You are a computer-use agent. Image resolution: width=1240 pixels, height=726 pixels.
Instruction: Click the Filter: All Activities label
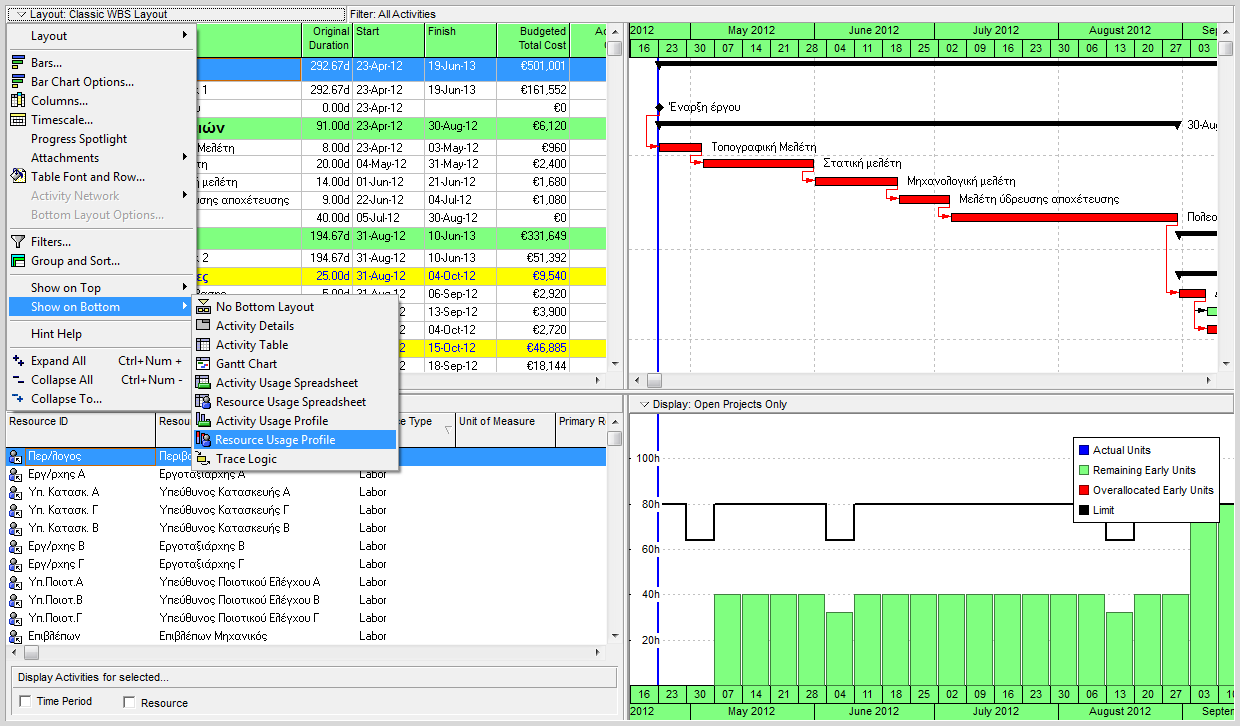[x=394, y=14]
